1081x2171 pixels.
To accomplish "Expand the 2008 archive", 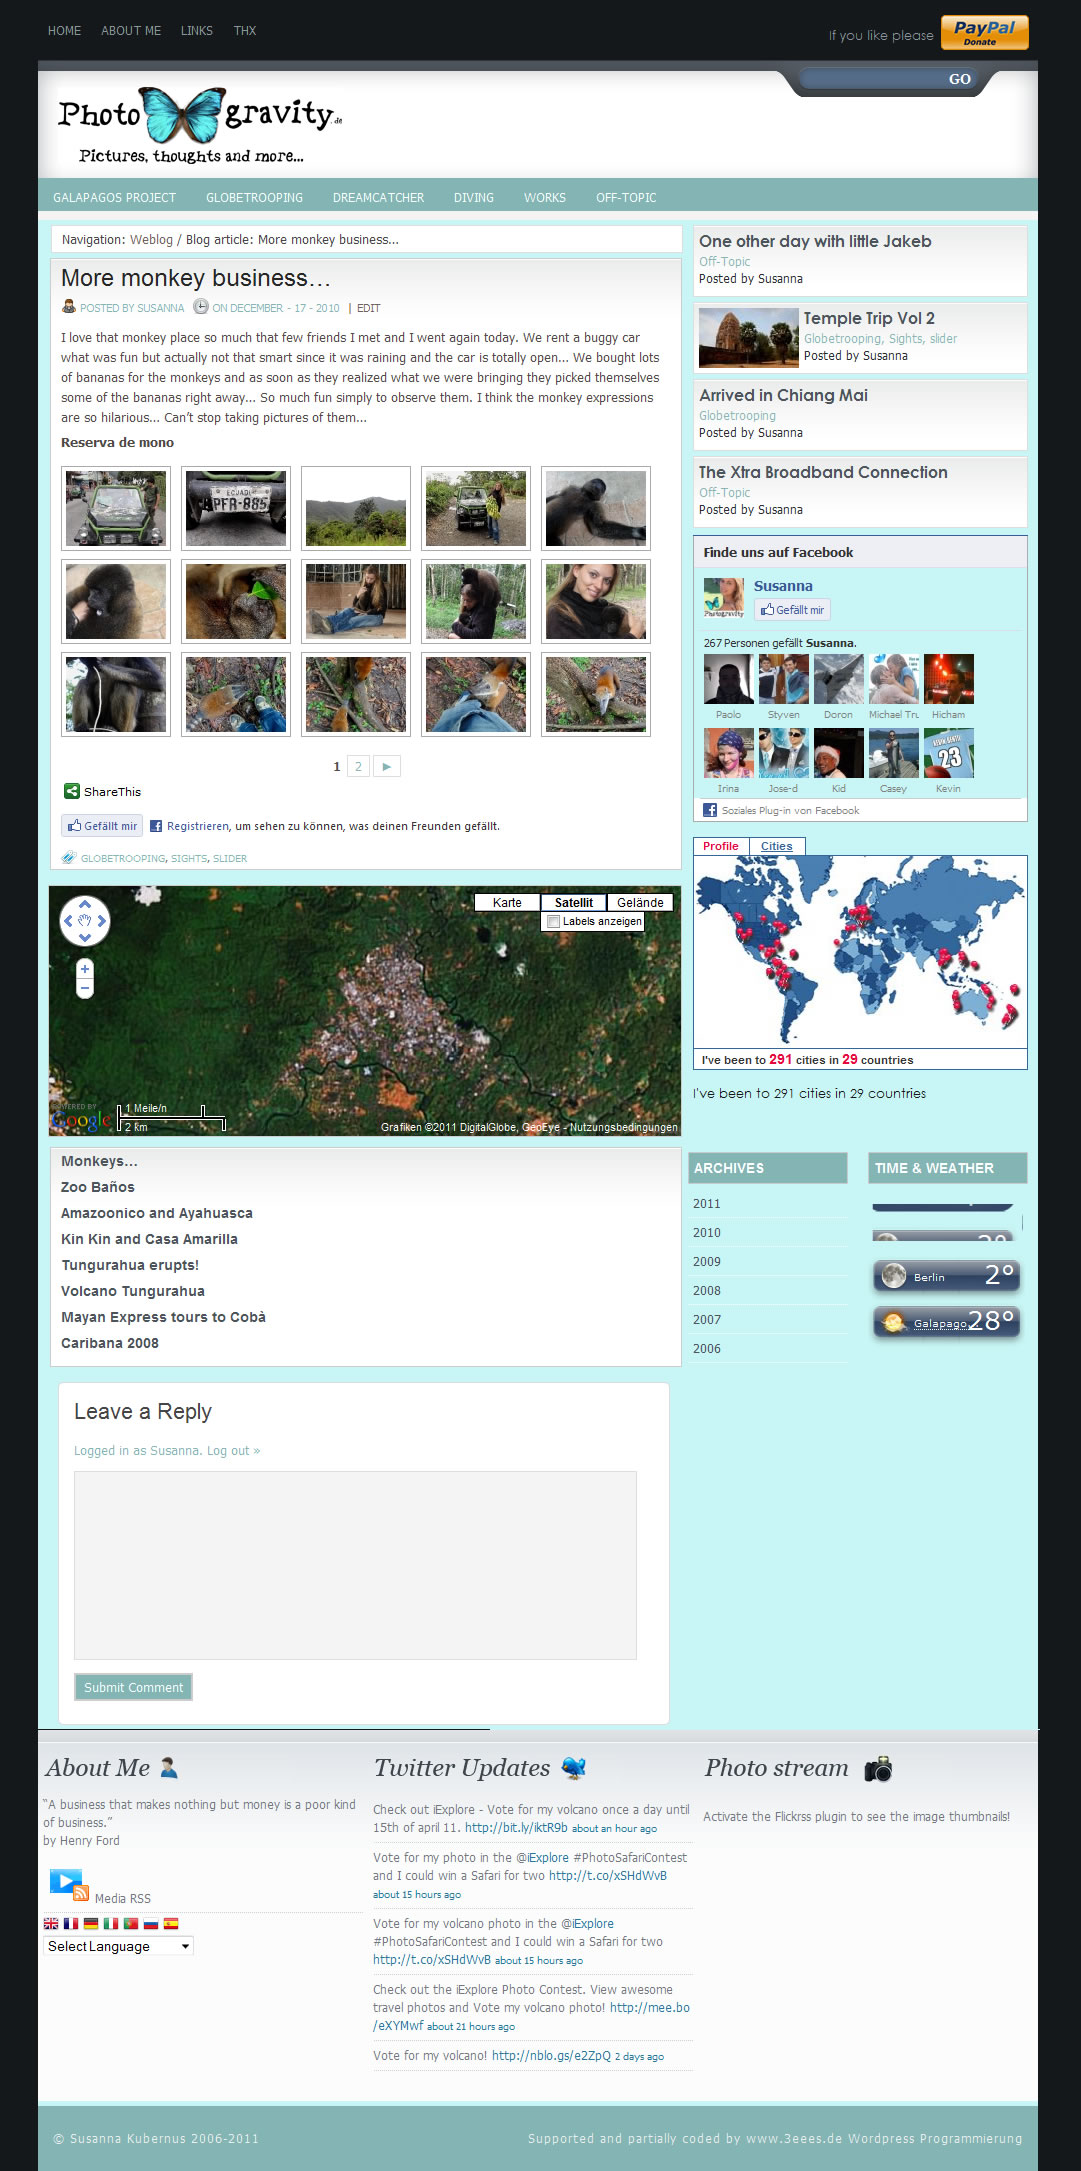I will pyautogui.click(x=707, y=1291).
